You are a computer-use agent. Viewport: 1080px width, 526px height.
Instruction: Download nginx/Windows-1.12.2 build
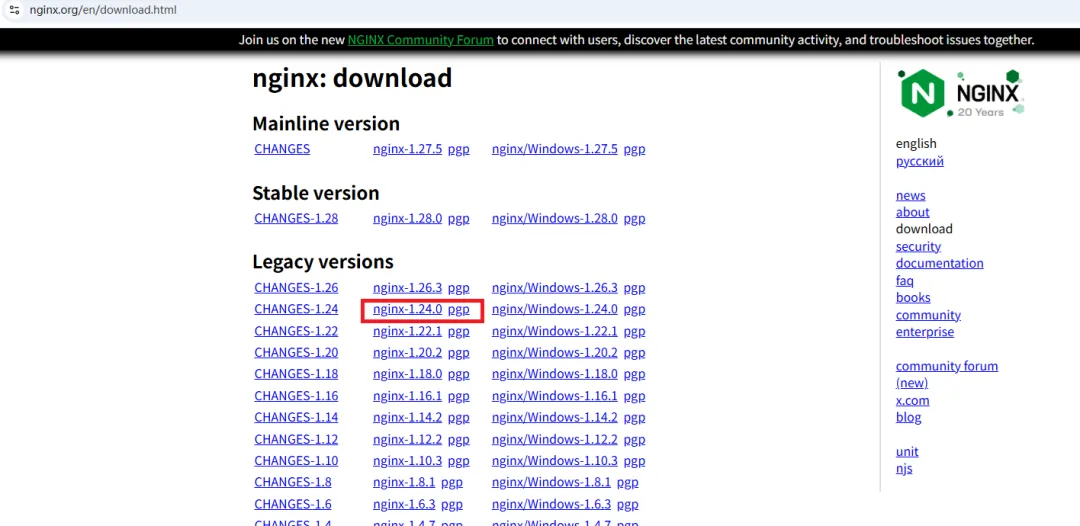pyautogui.click(x=554, y=439)
